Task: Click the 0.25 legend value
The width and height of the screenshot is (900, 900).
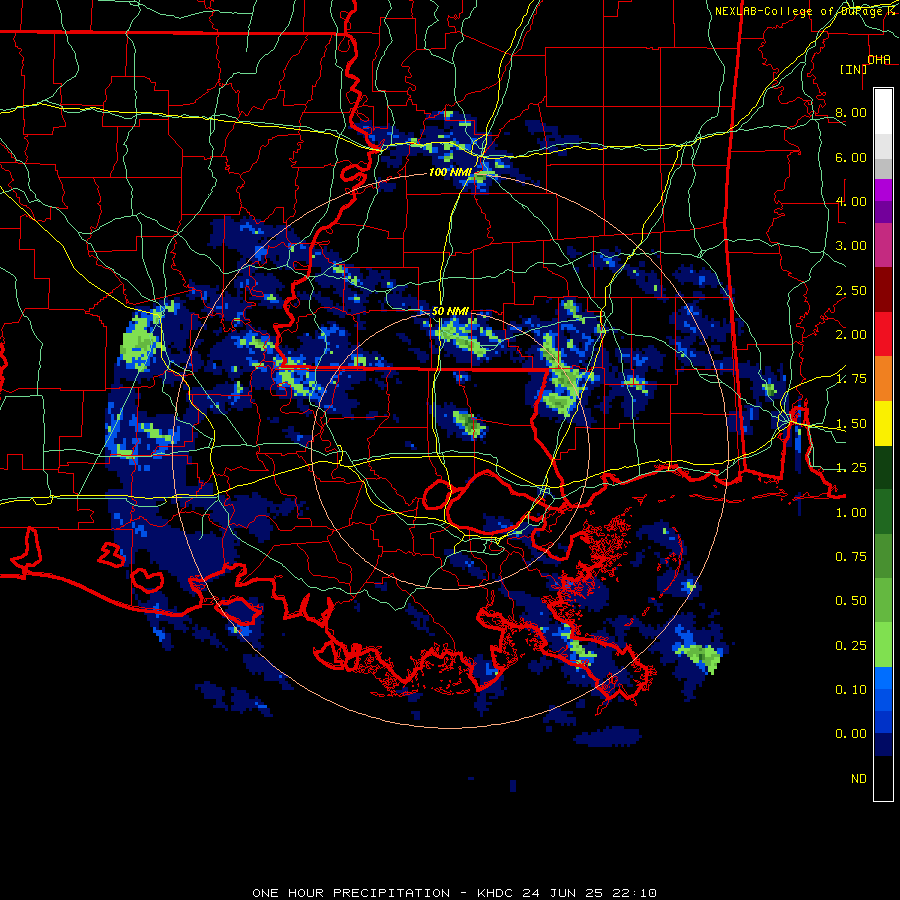Action: (851, 646)
